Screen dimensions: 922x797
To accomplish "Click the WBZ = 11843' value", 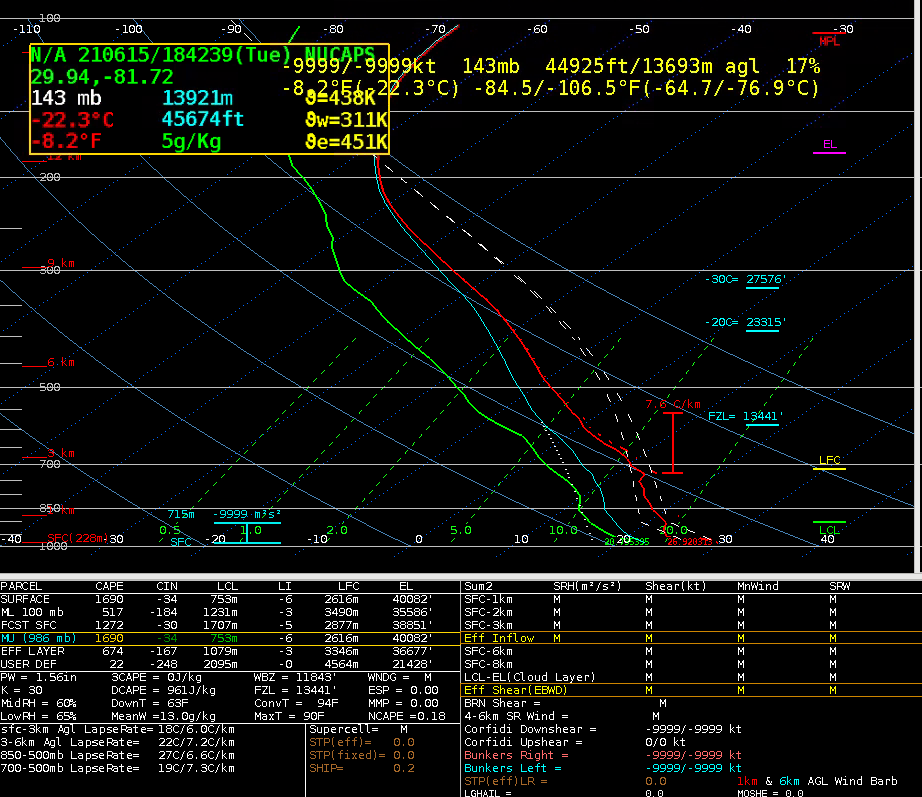I will point(296,678).
